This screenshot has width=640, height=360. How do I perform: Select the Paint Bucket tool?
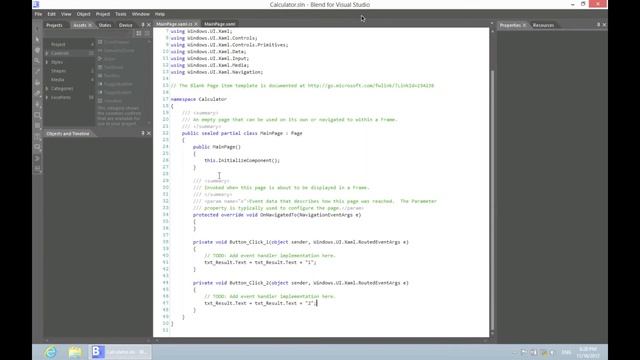38,82
